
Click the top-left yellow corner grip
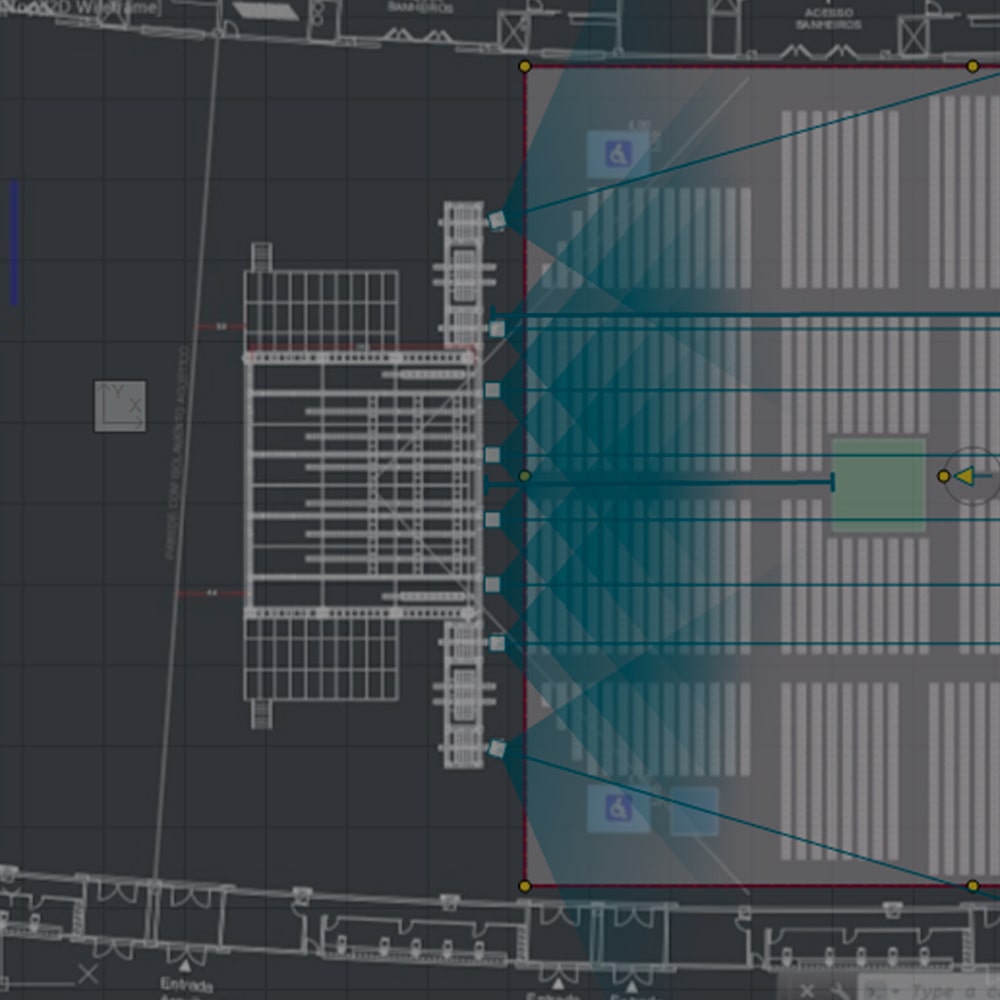click(525, 66)
